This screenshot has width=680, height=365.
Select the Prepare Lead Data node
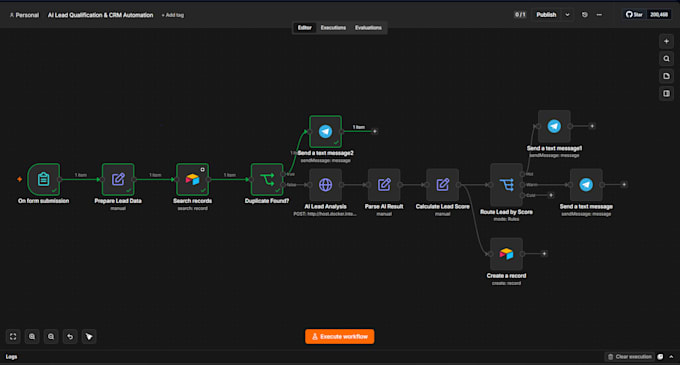click(118, 179)
